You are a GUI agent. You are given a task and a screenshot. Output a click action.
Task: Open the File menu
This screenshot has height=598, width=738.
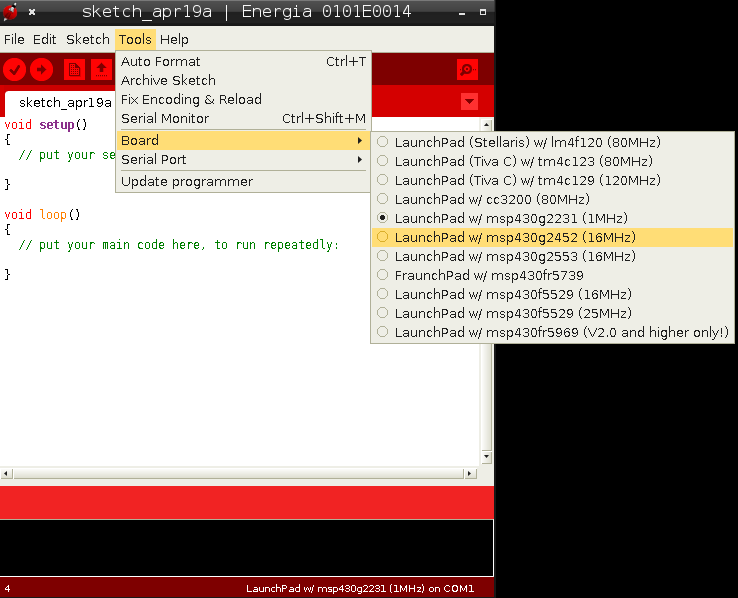[14, 40]
